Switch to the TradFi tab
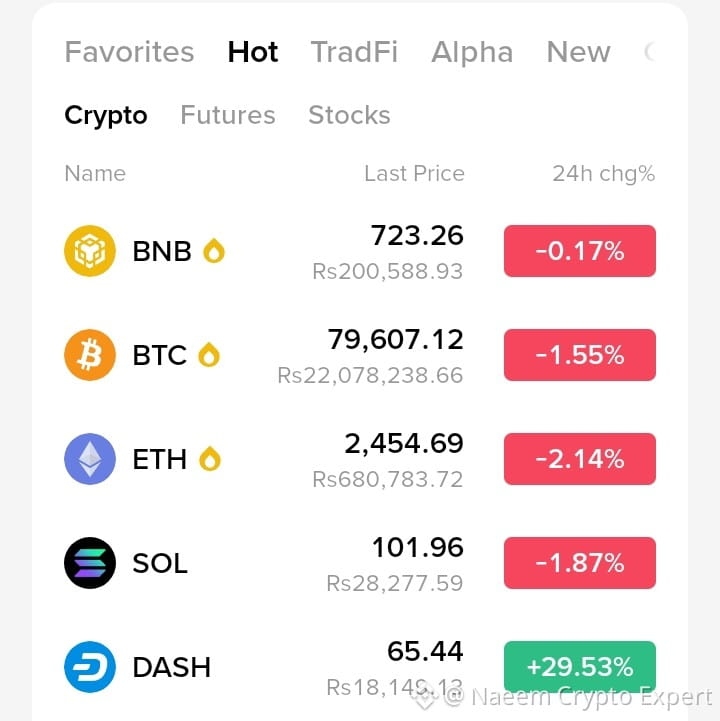The image size is (720, 721). click(354, 52)
